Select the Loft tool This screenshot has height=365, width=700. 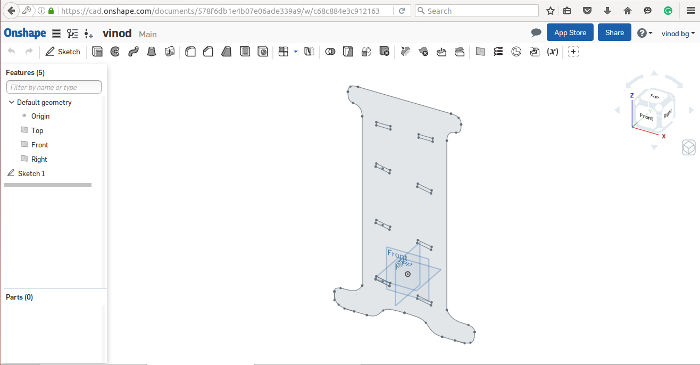pos(151,52)
